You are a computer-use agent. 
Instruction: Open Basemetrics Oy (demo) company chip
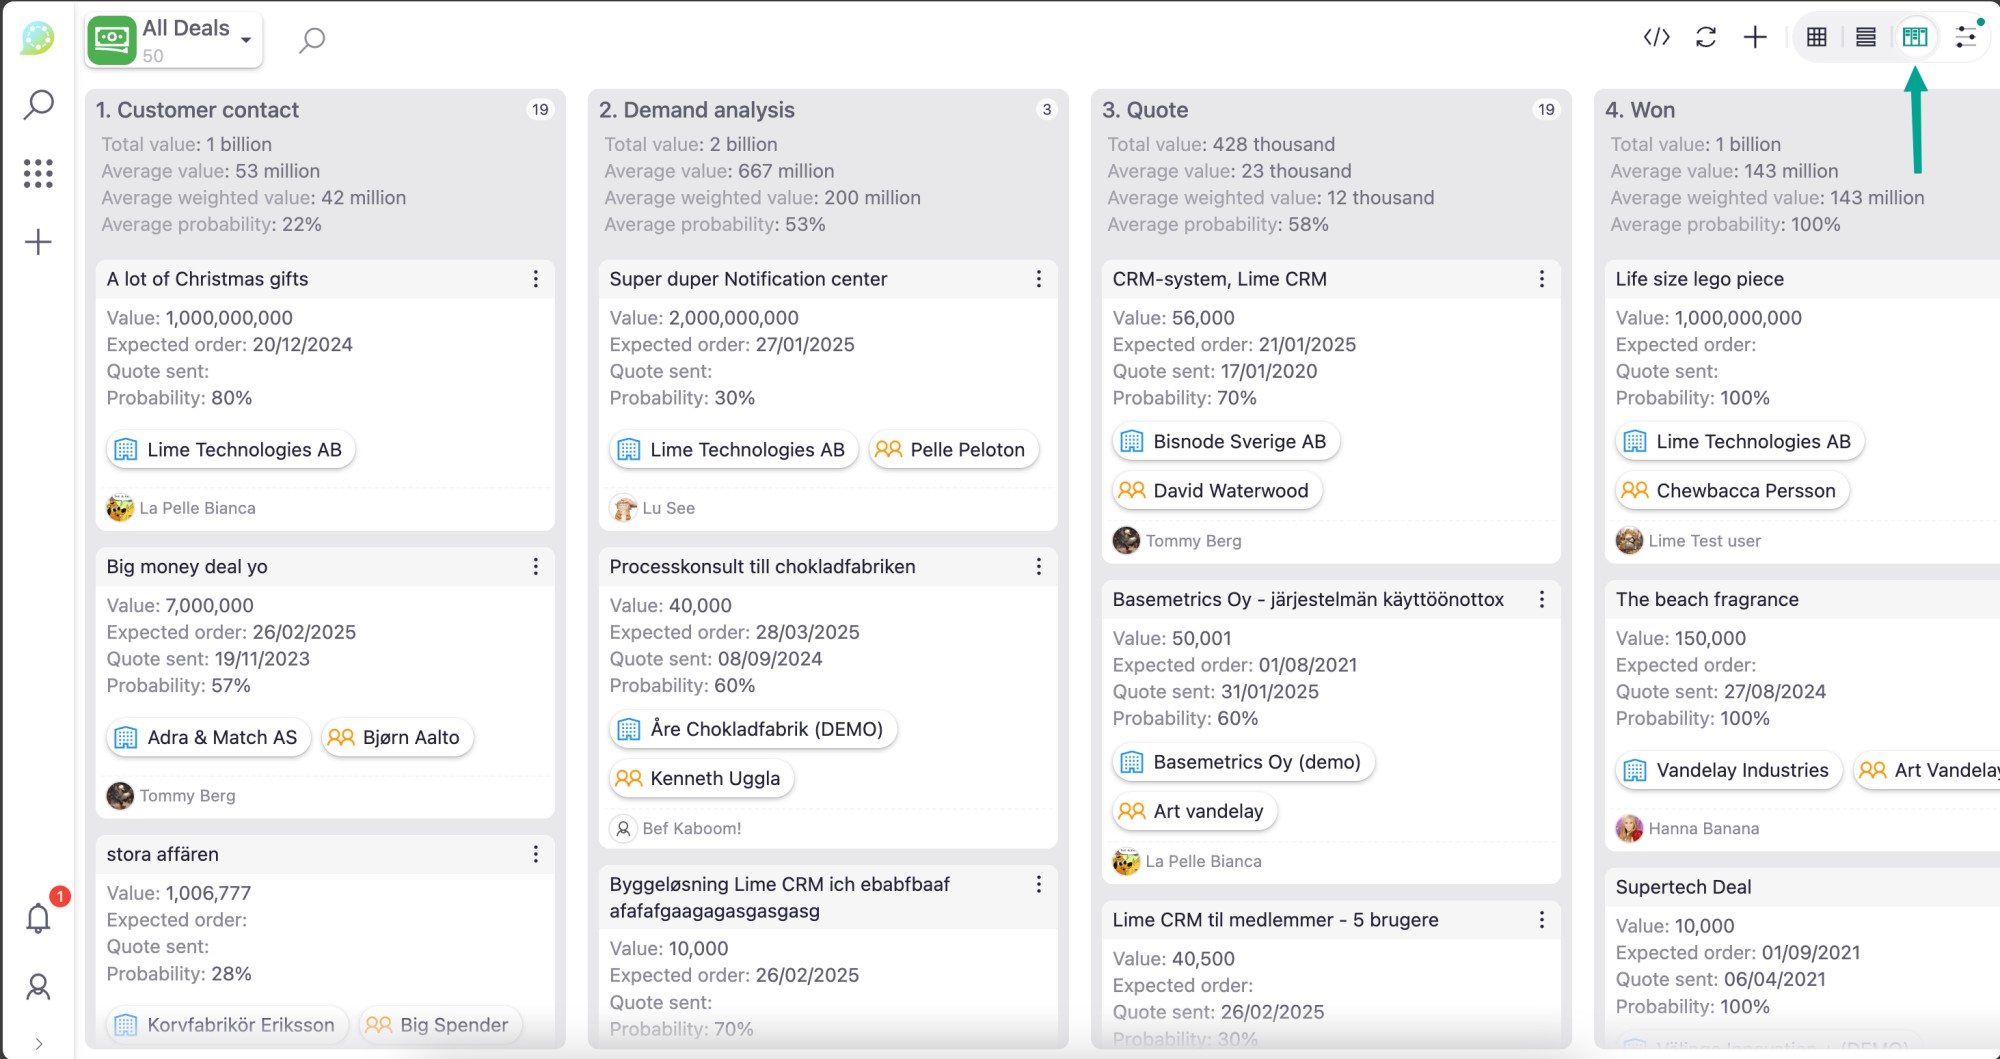coord(1244,762)
